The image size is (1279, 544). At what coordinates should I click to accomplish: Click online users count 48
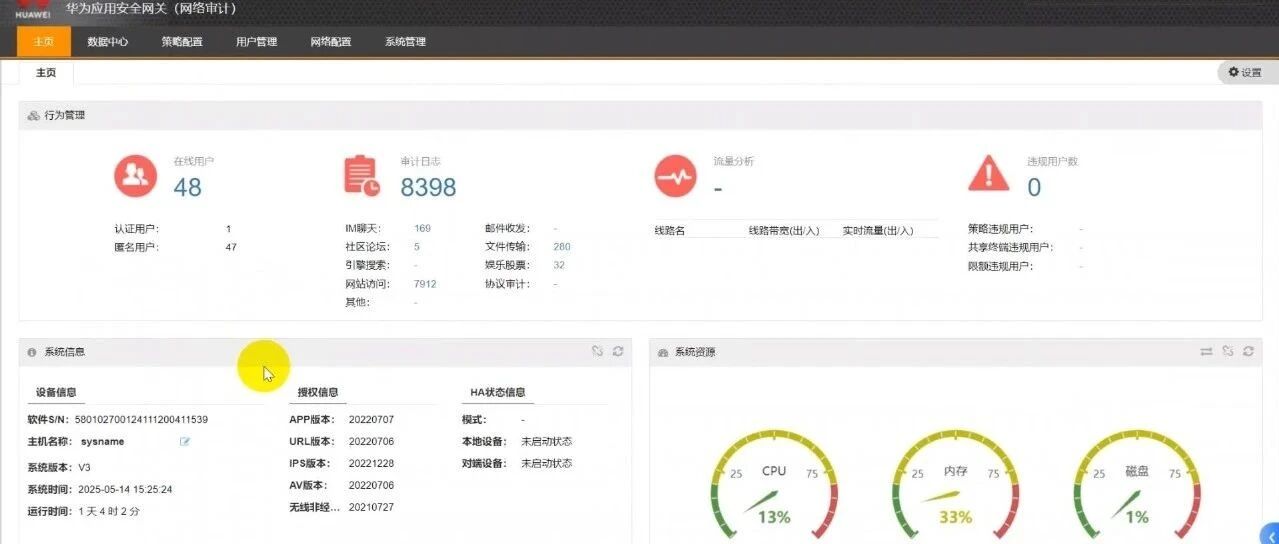(x=187, y=186)
